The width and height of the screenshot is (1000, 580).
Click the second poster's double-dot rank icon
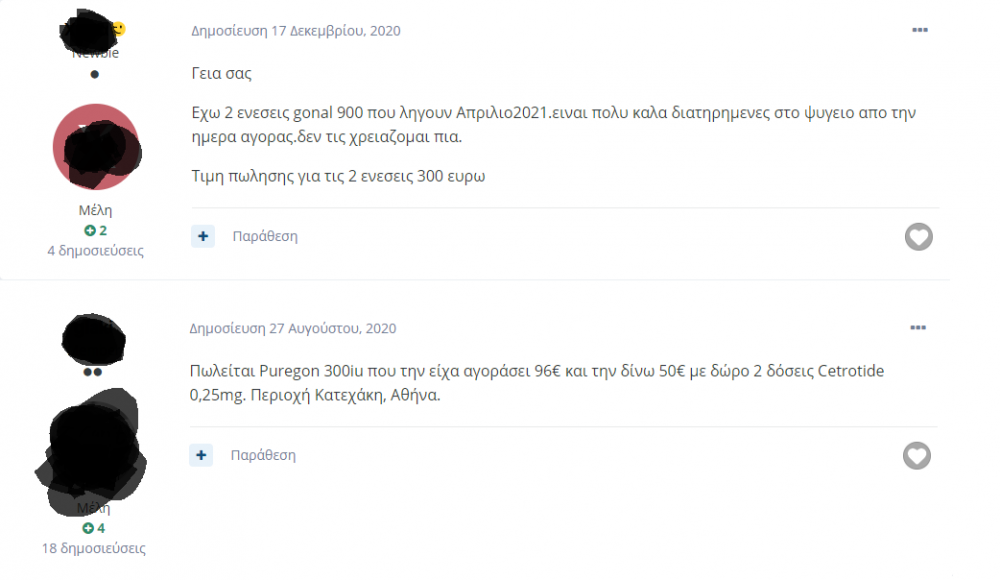pos(92,372)
